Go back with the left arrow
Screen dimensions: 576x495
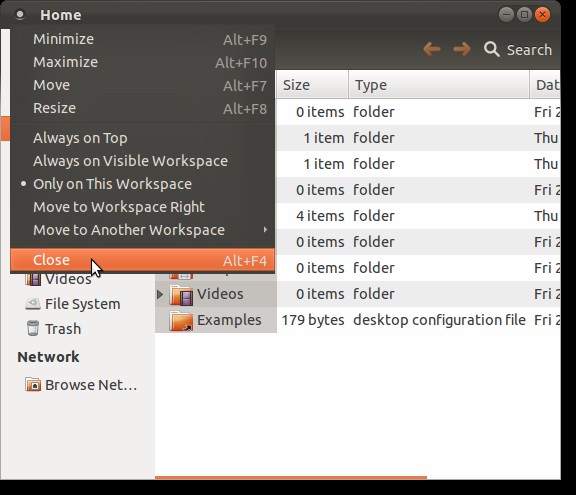pos(432,49)
